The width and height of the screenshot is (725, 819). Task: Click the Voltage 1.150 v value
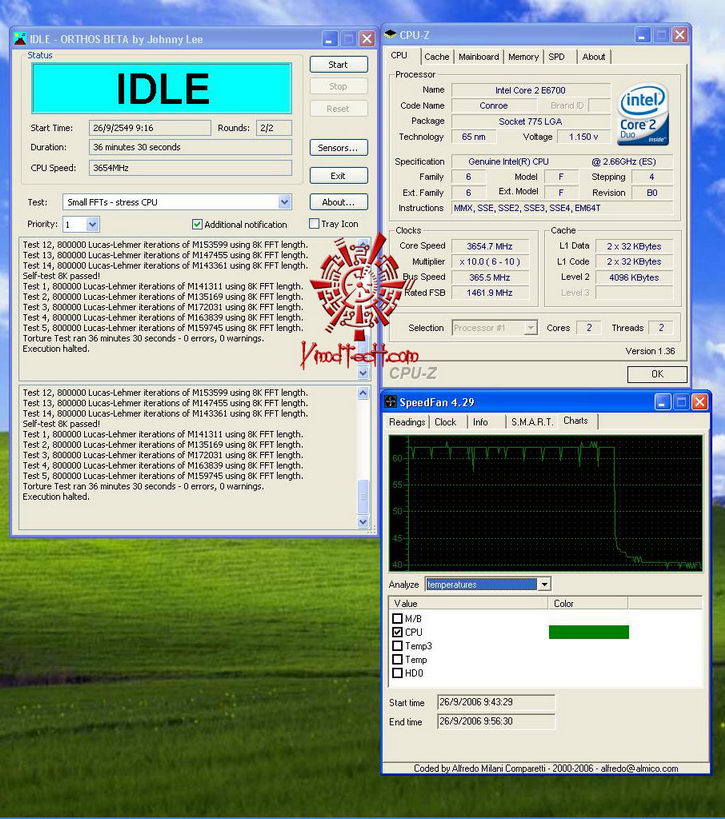point(583,137)
